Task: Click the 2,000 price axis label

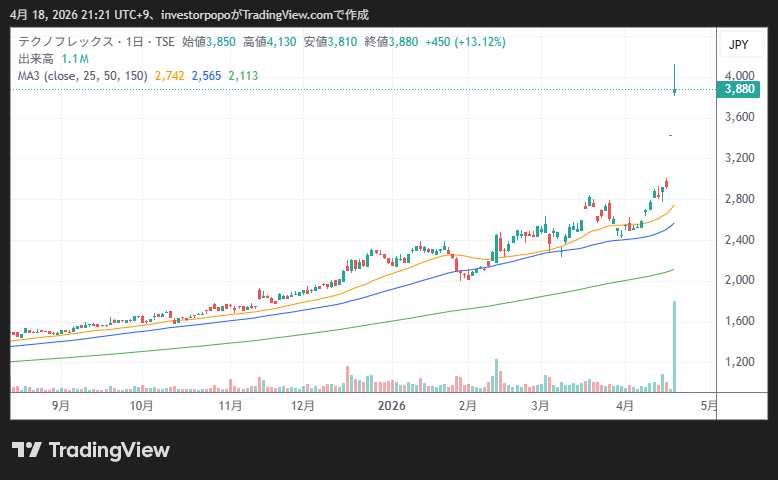Action: point(739,280)
